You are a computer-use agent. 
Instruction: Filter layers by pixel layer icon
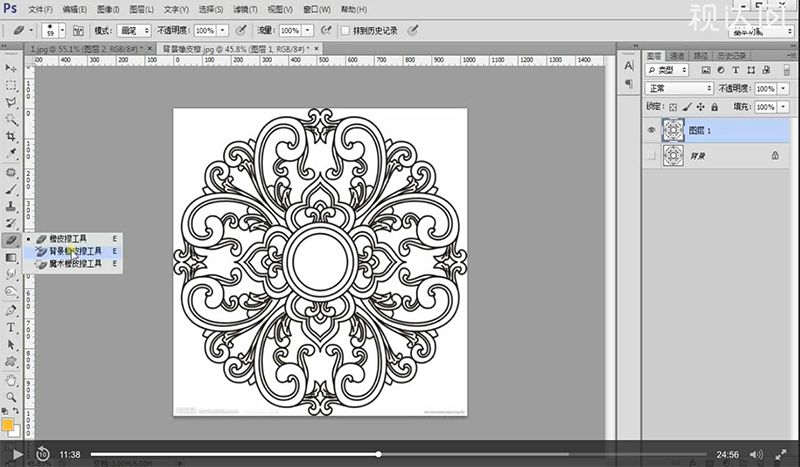[x=706, y=70]
